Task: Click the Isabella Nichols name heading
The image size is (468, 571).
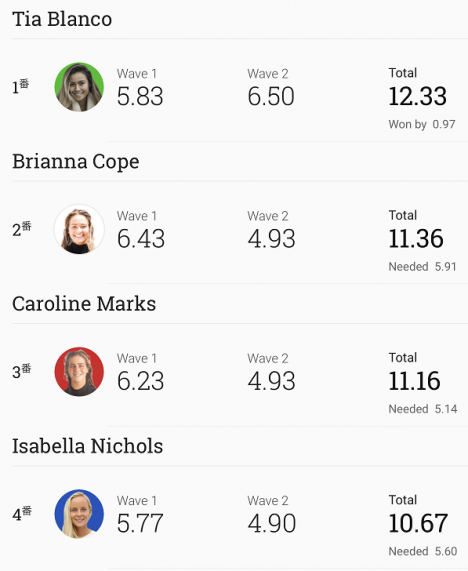Action: pos(87,446)
